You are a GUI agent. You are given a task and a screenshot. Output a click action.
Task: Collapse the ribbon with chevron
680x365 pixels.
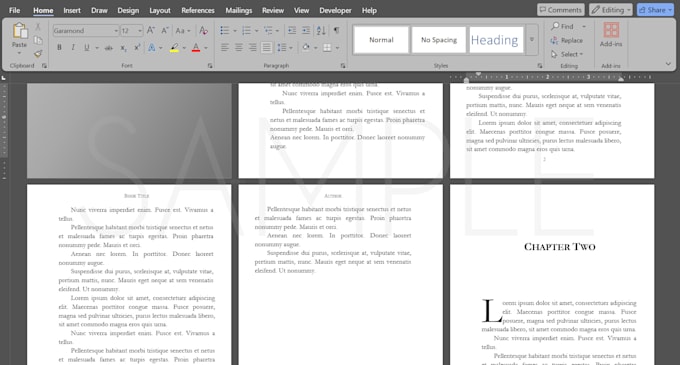click(x=668, y=64)
